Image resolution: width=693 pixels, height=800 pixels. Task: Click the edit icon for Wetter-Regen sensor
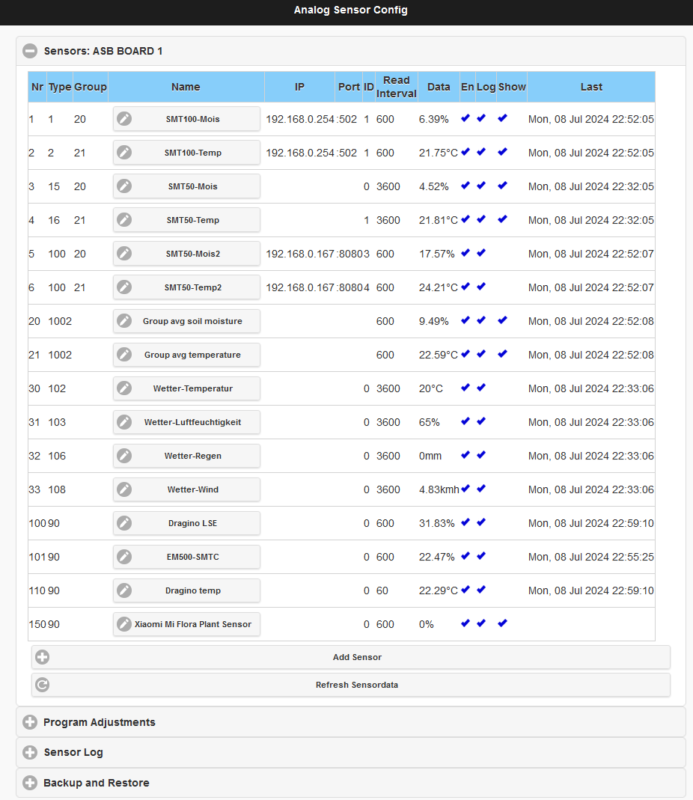point(124,456)
